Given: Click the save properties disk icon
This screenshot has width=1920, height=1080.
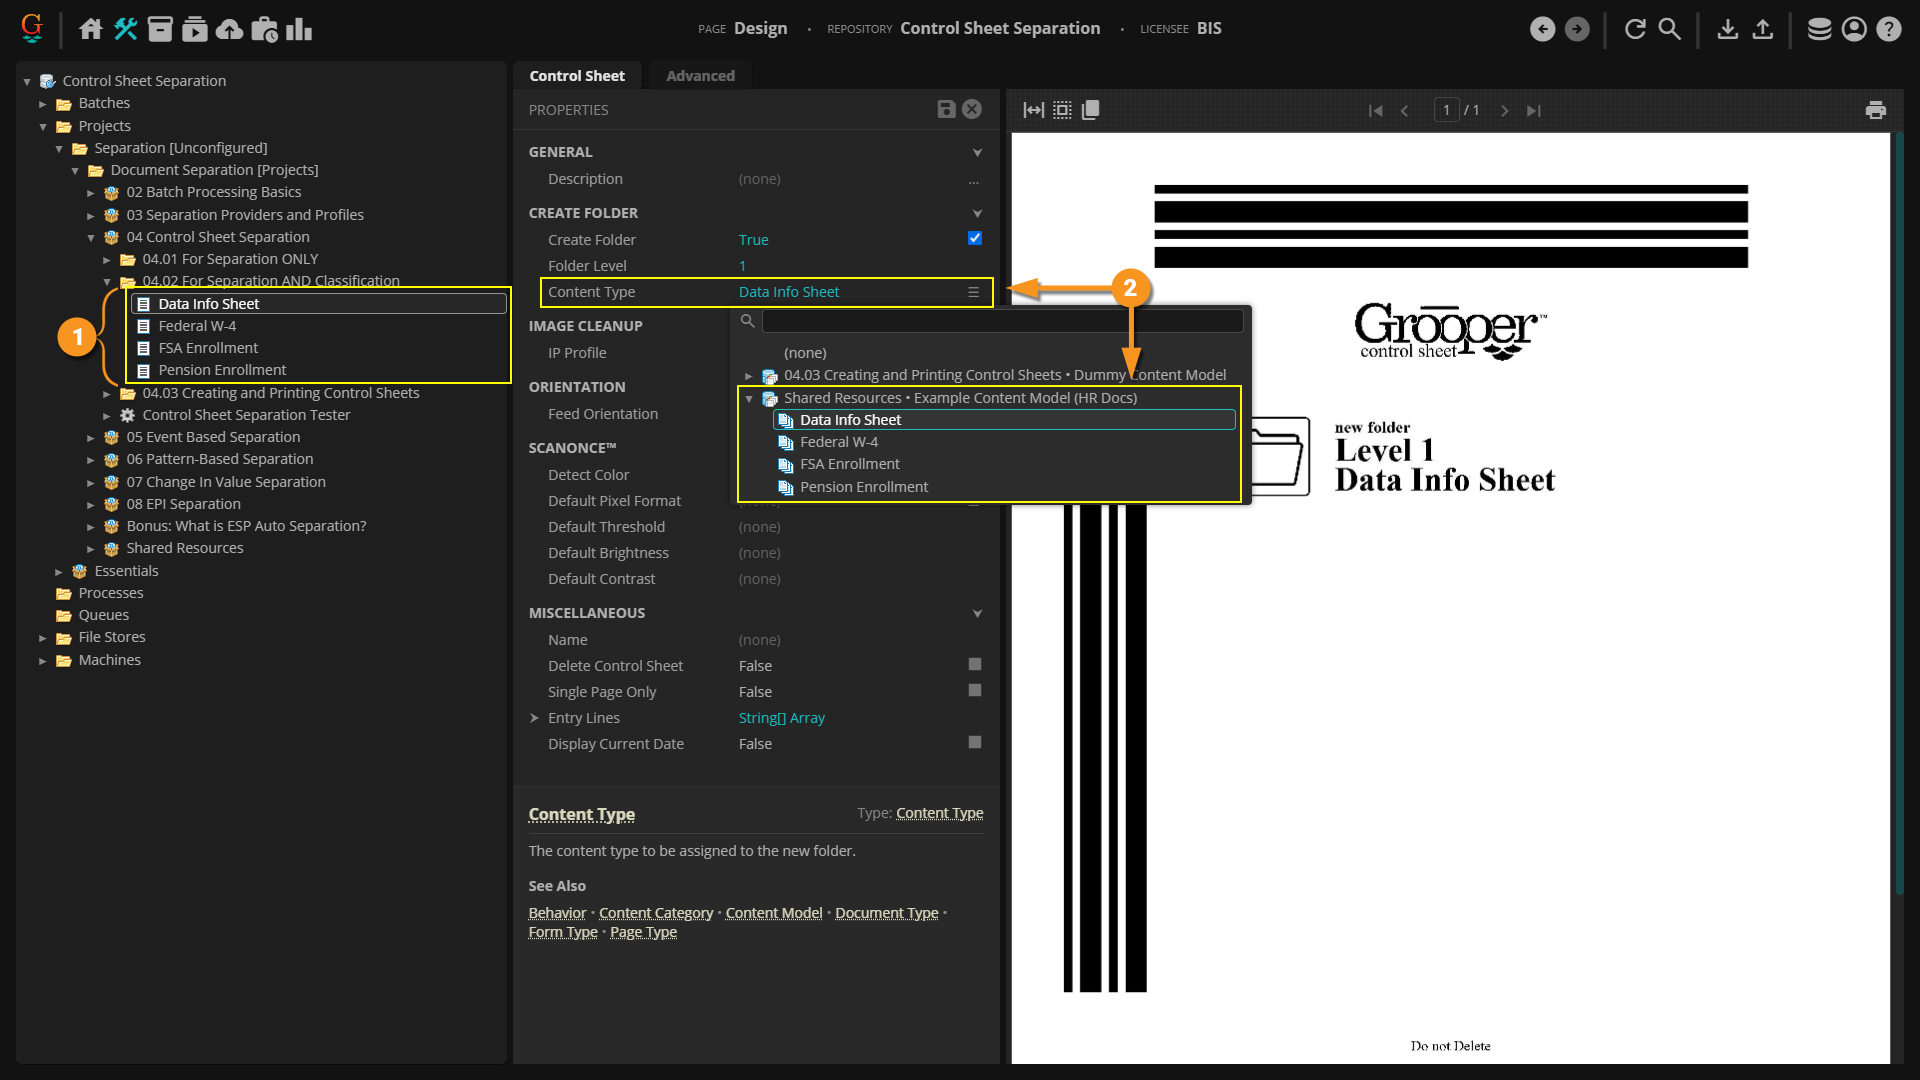Looking at the screenshot, I should pos(946,109).
